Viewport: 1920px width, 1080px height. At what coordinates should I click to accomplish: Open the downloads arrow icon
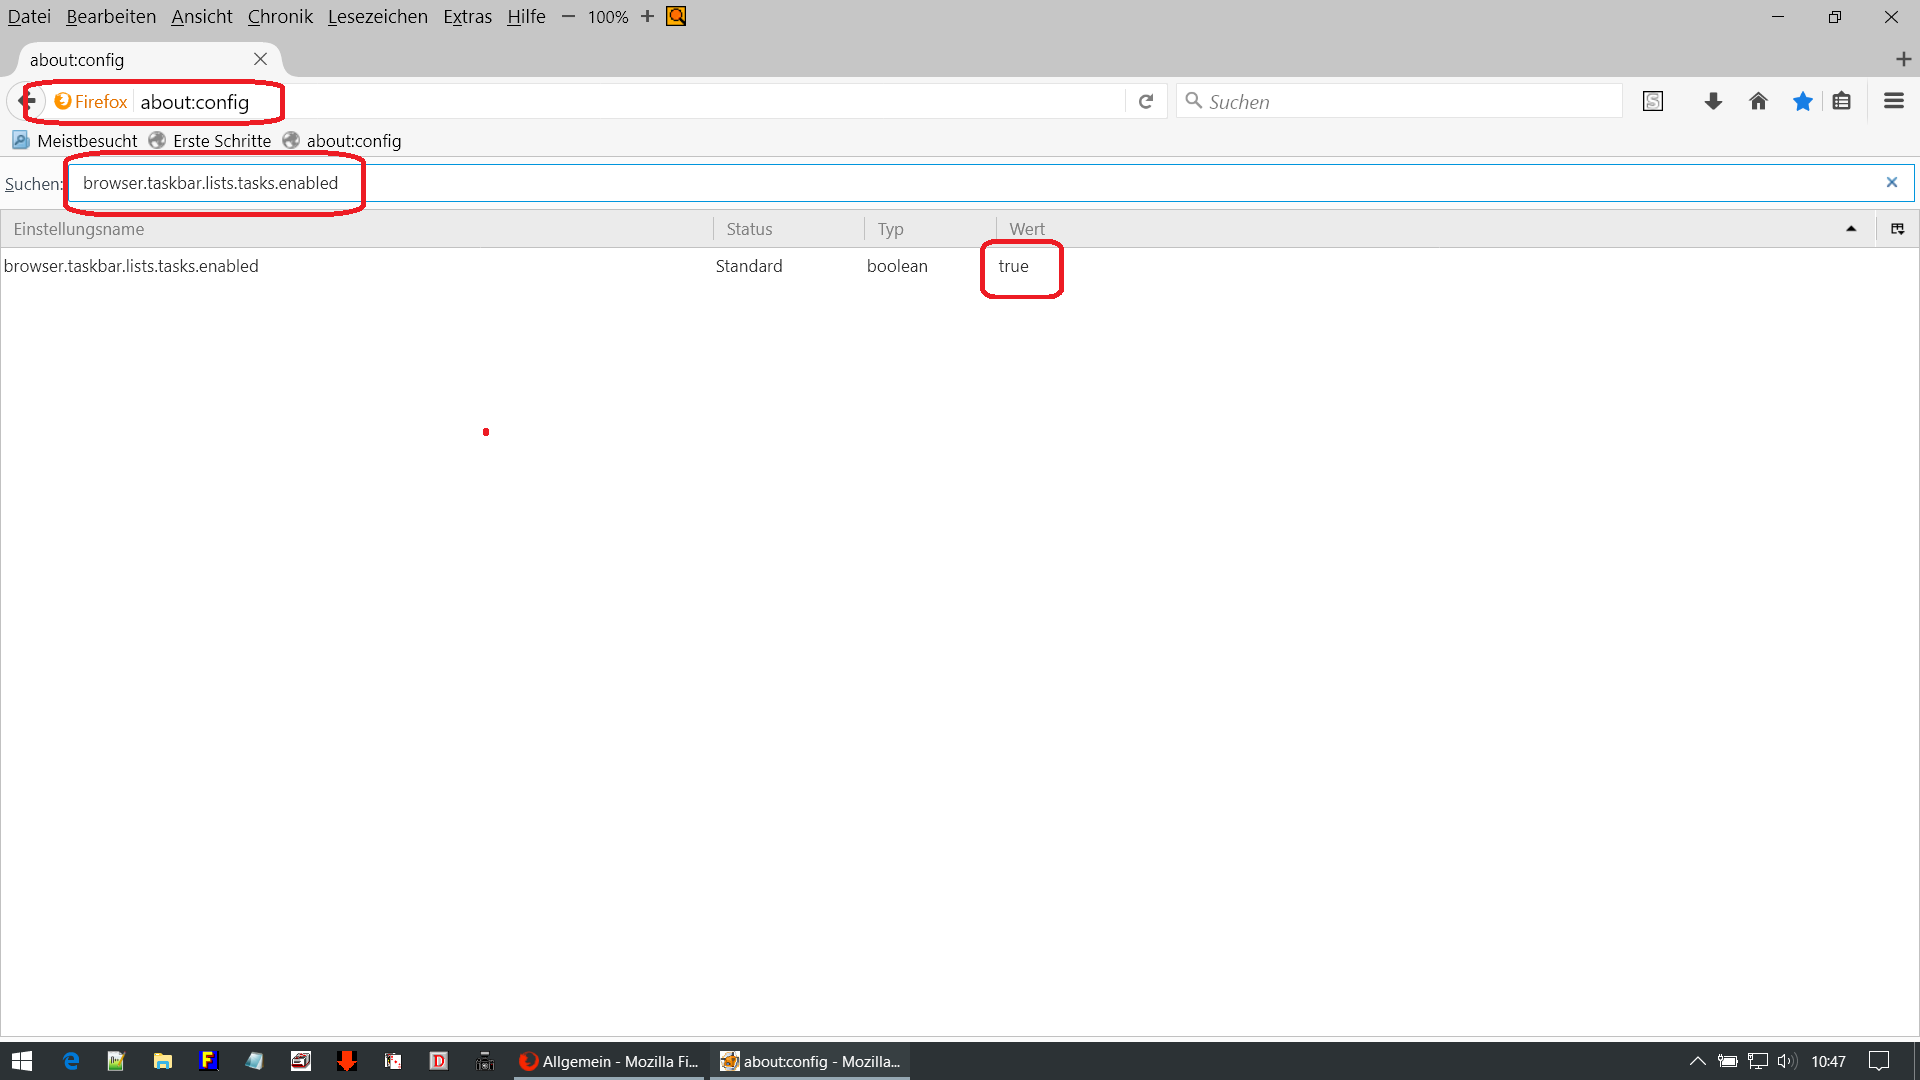coord(1713,101)
